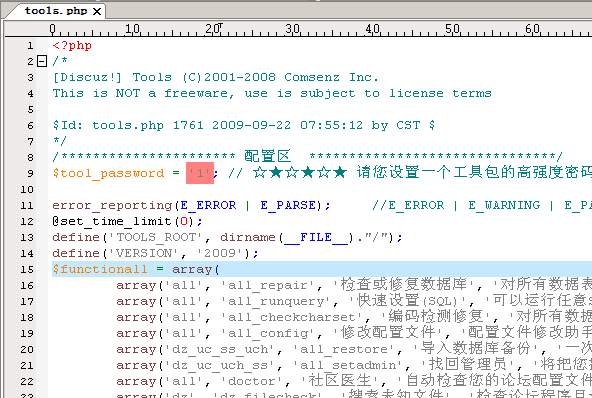Viewport: 592px width, 398px height.
Task: Click the $functionall variable on line 15
Action: 100,269
